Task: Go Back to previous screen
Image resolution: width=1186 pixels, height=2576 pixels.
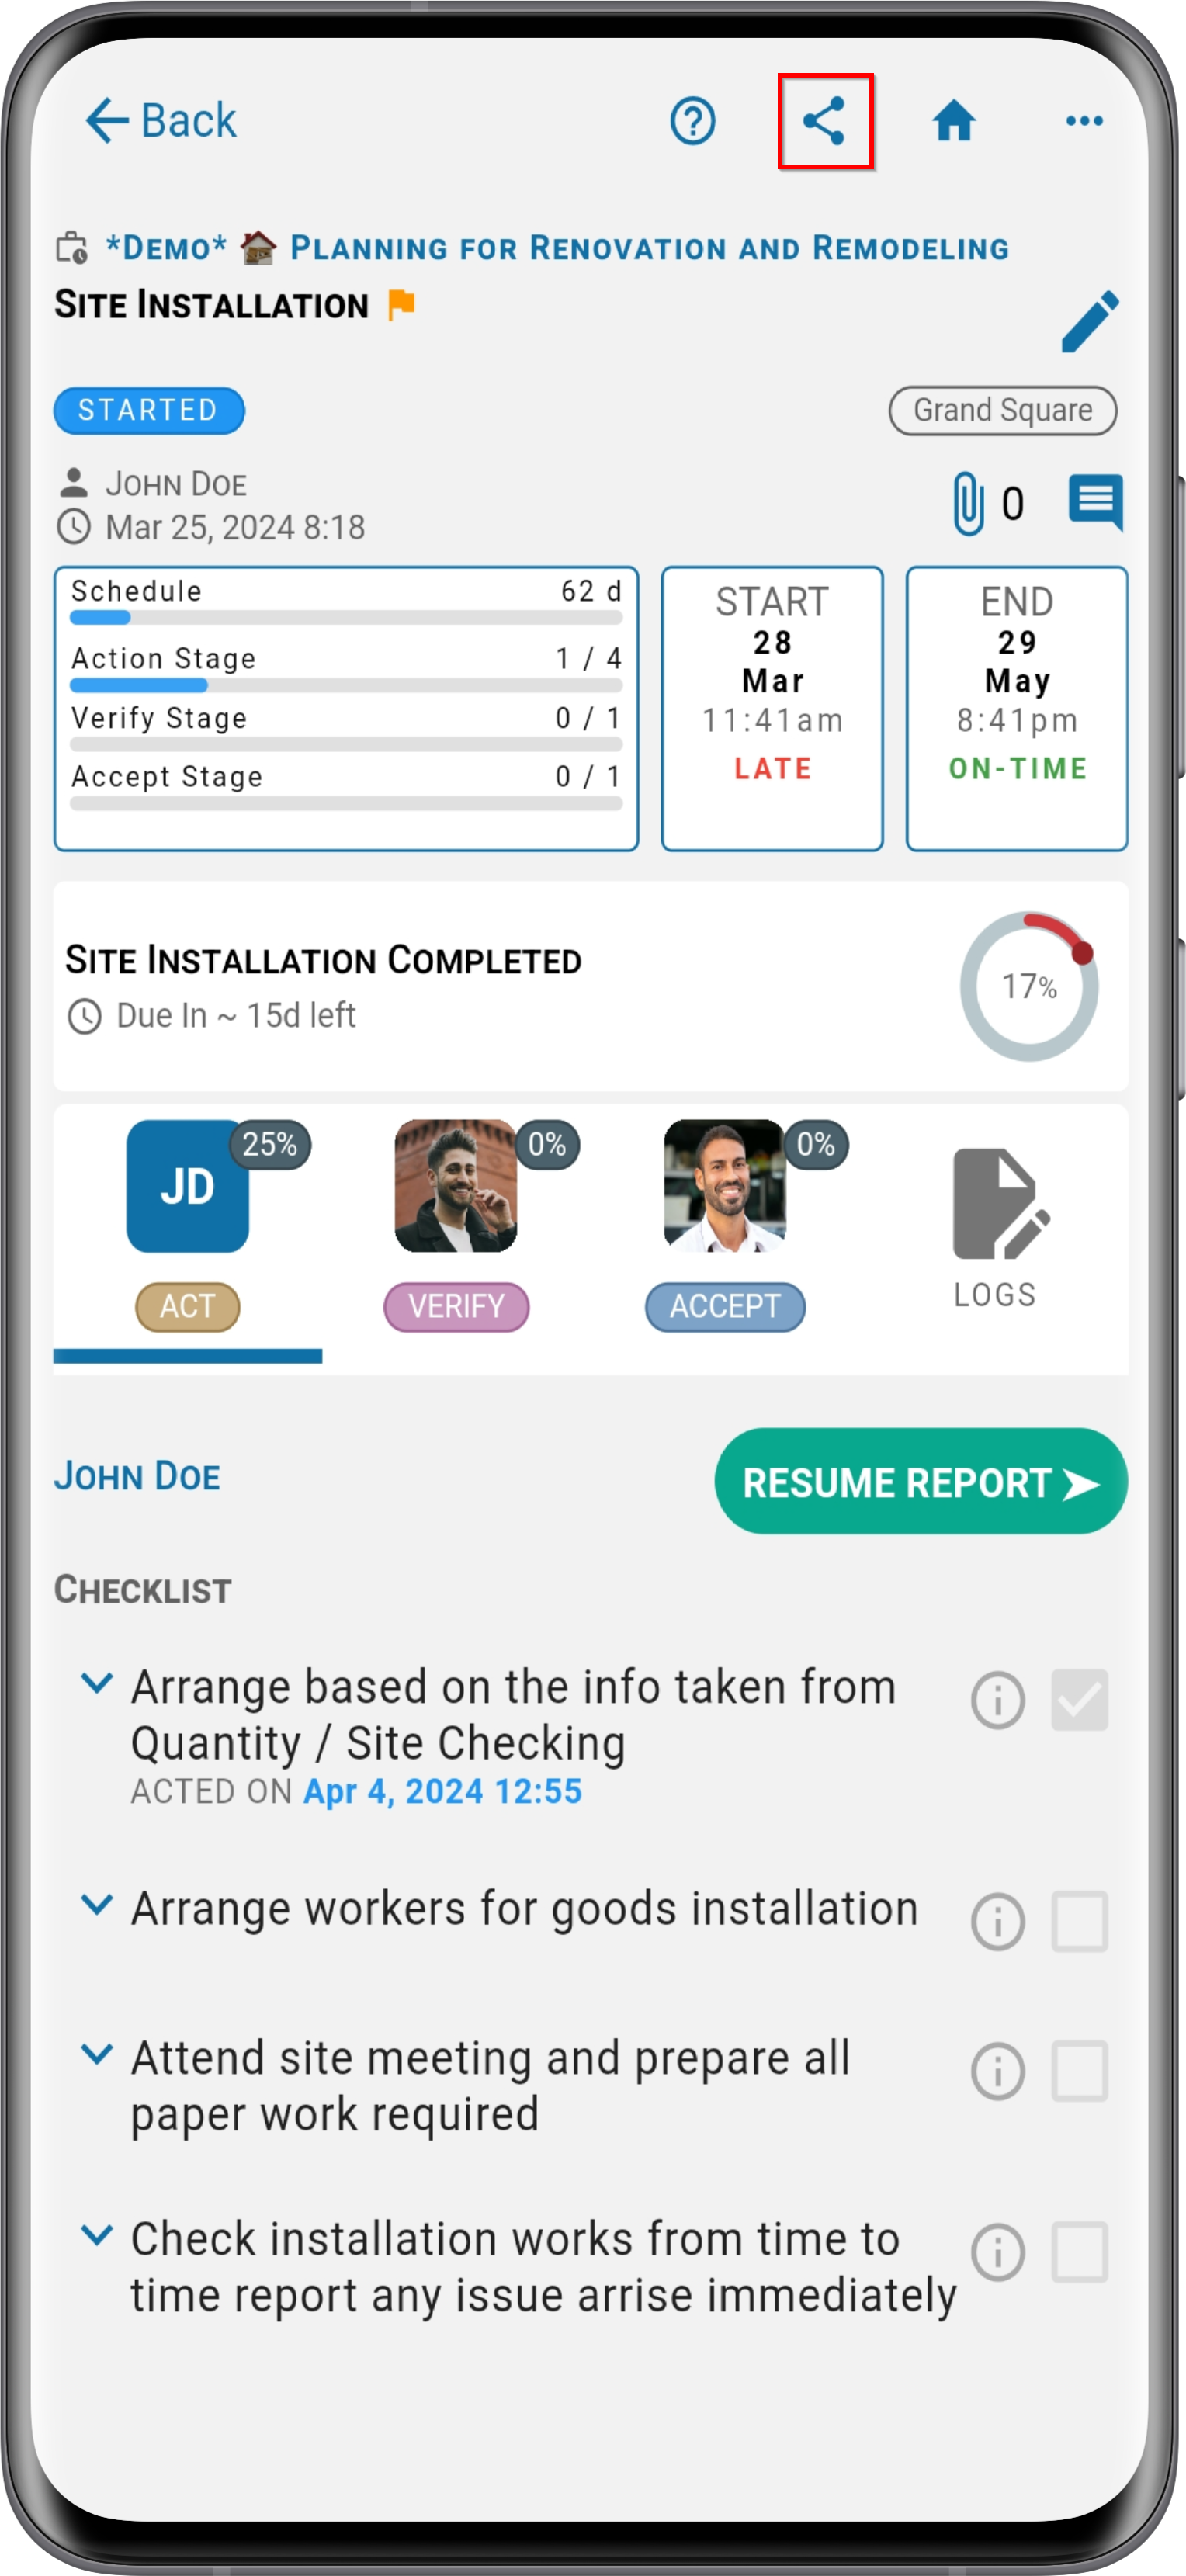Action: tap(161, 121)
